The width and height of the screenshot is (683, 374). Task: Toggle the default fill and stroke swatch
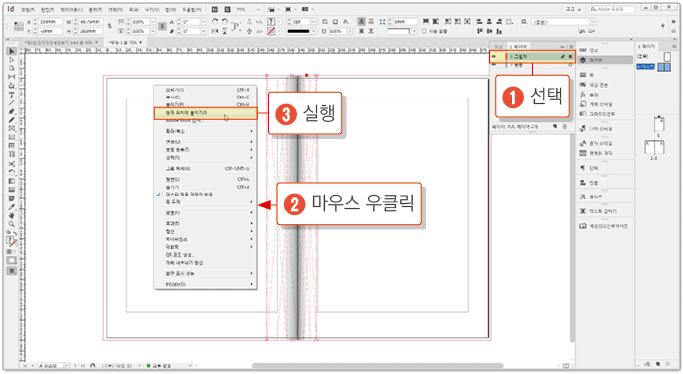pos(9,233)
